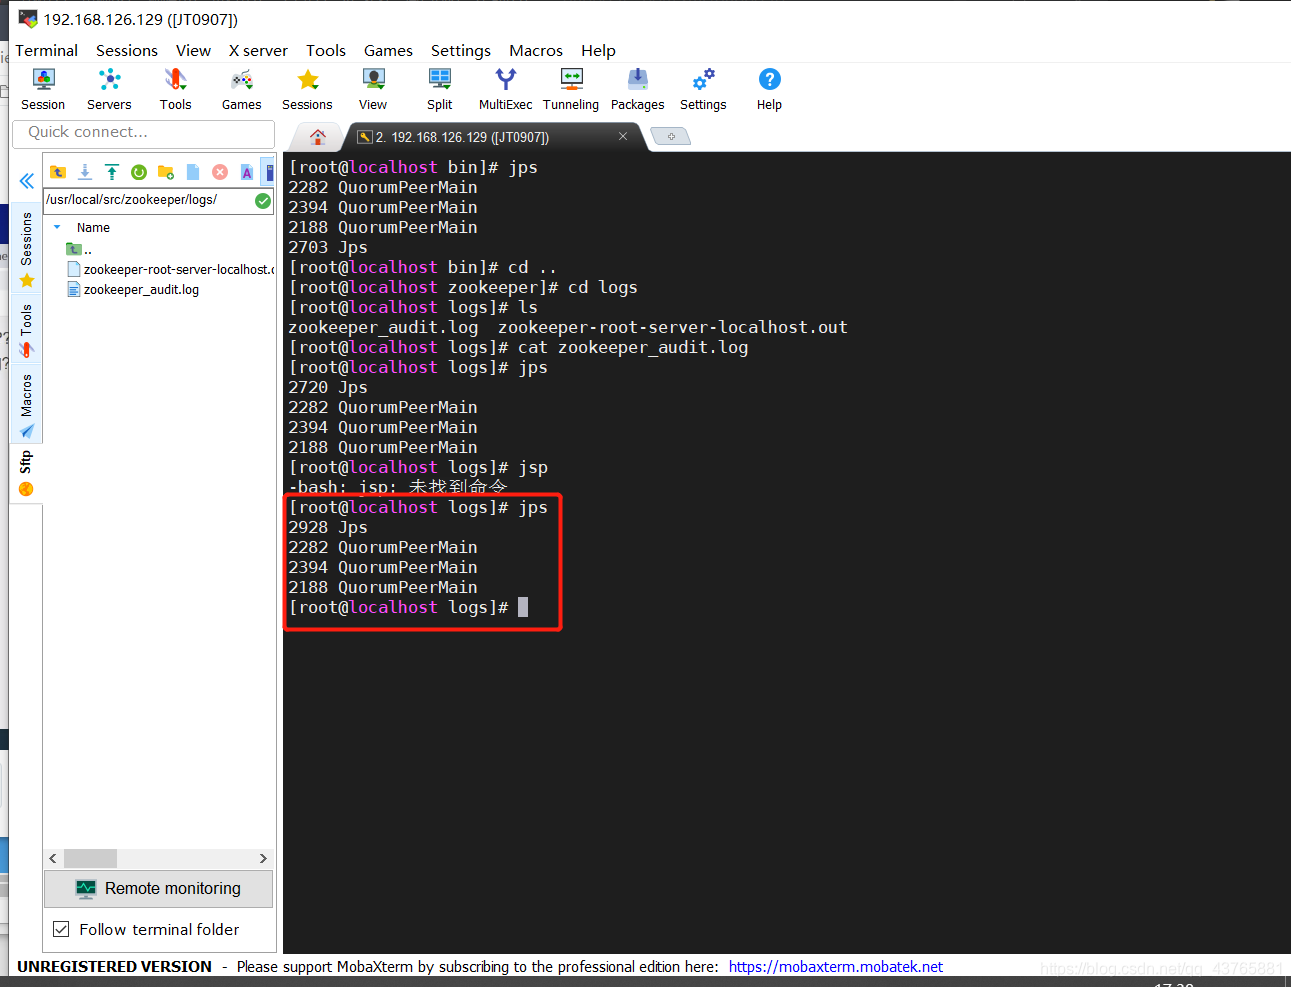This screenshot has width=1291, height=987.
Task: Create a new folder in SFTP panel
Action: pyautogui.click(x=166, y=172)
